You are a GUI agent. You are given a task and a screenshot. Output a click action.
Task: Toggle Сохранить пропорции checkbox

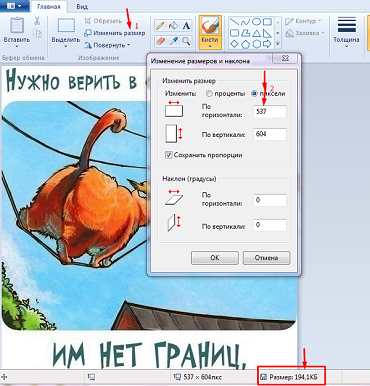click(x=169, y=155)
